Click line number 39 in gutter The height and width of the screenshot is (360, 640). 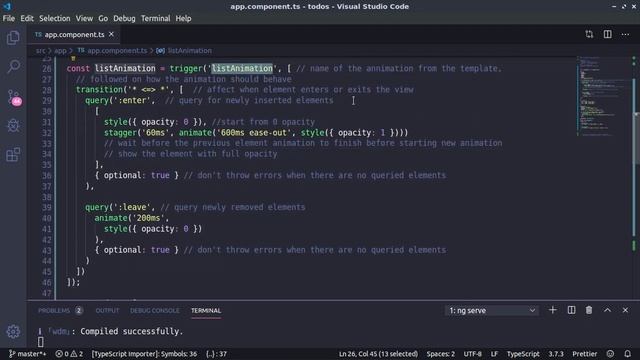(x=47, y=207)
